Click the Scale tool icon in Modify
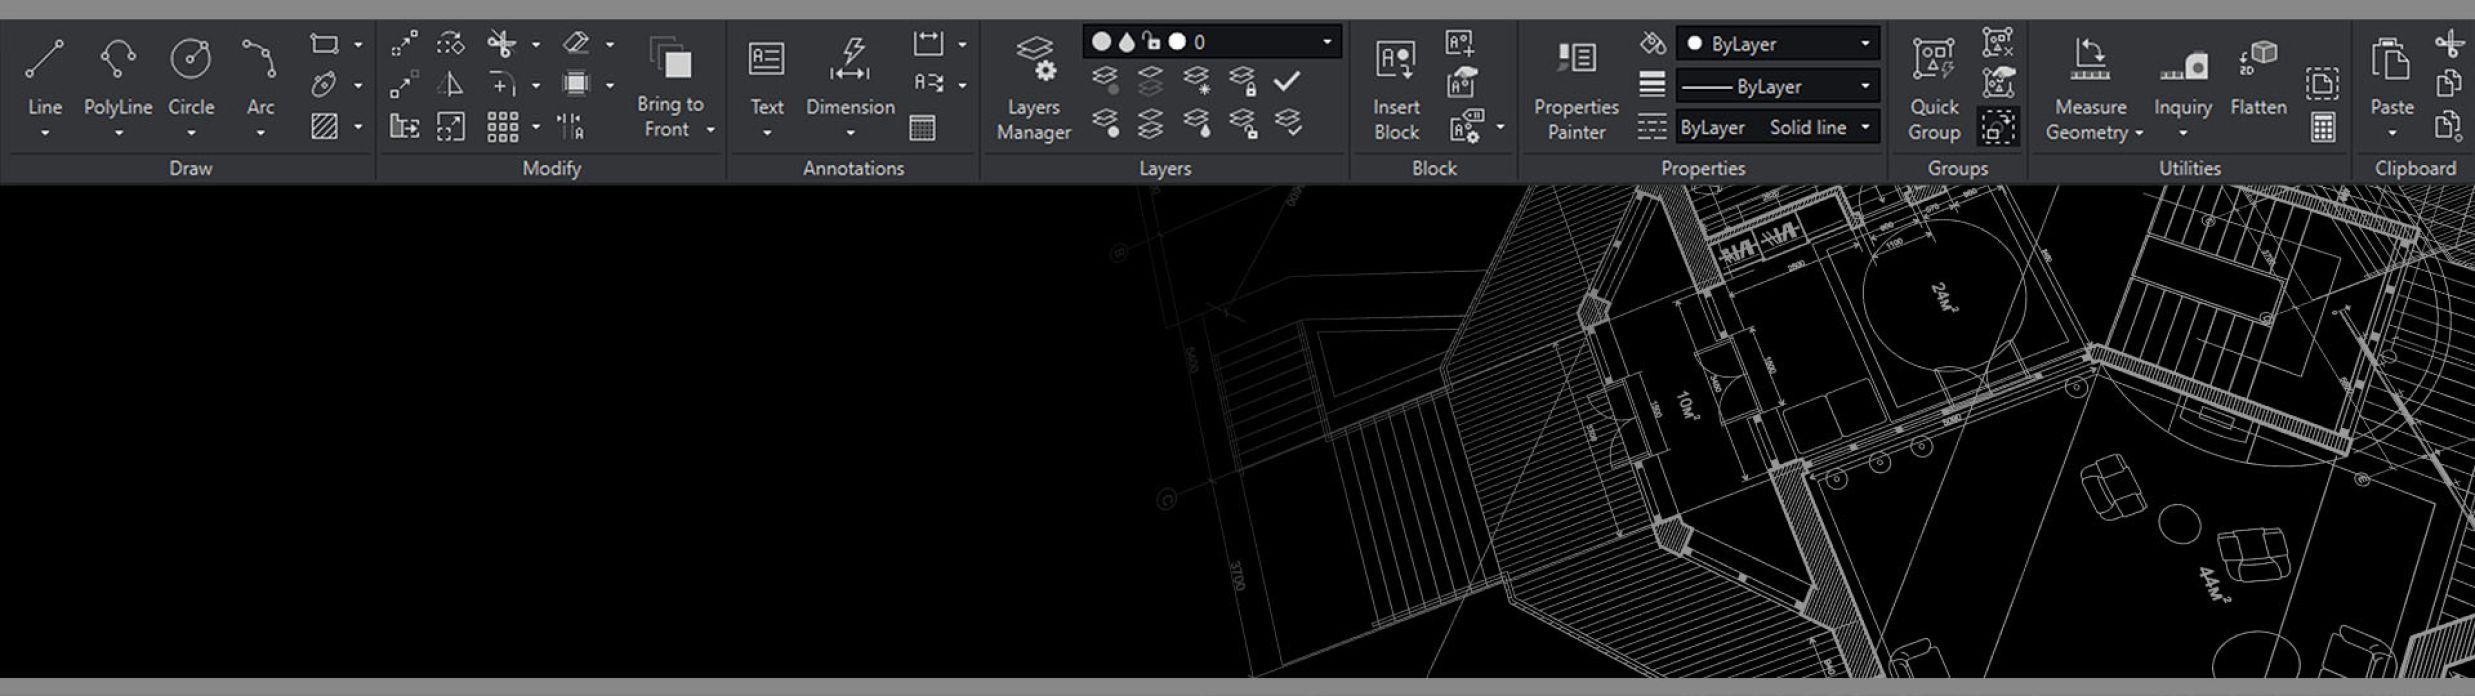Screen dimensions: 2475x696 pos(451,127)
